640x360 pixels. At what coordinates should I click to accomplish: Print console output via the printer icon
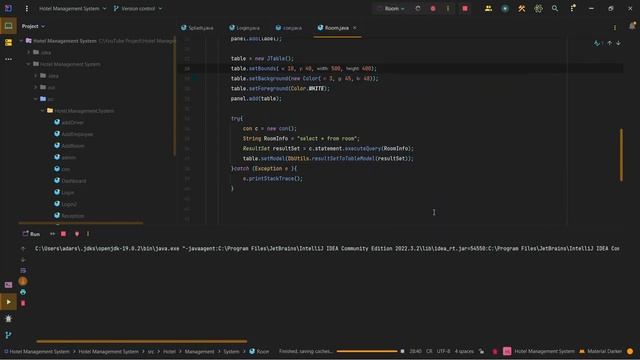pos(23,292)
